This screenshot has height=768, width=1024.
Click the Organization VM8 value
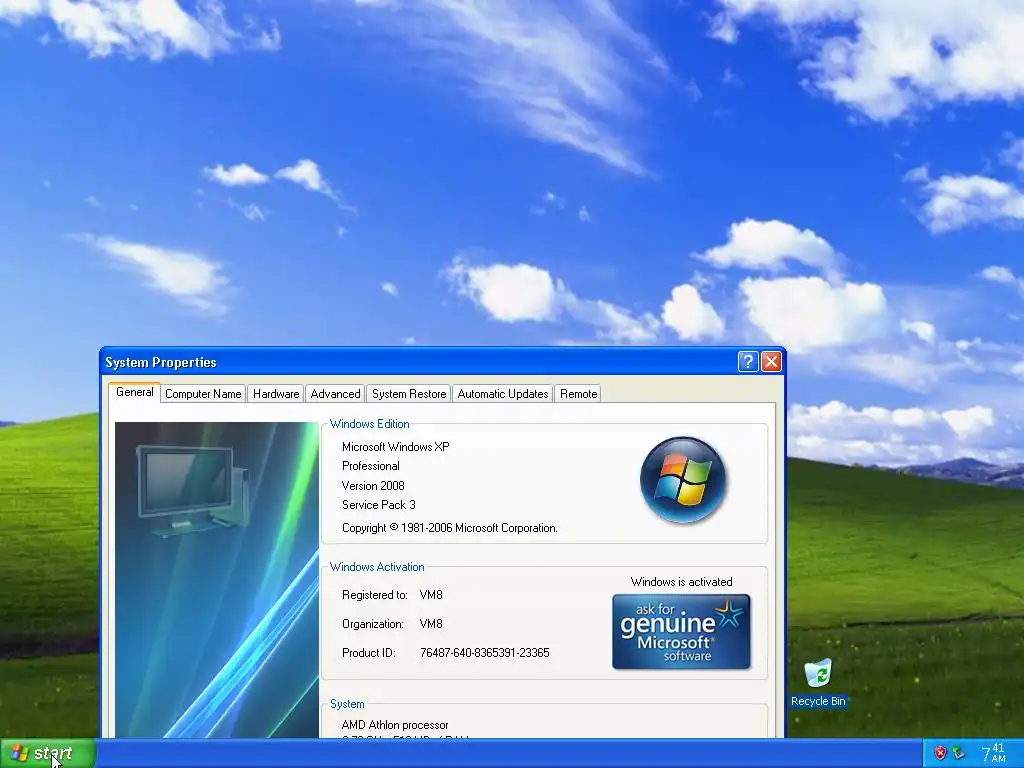[431, 624]
